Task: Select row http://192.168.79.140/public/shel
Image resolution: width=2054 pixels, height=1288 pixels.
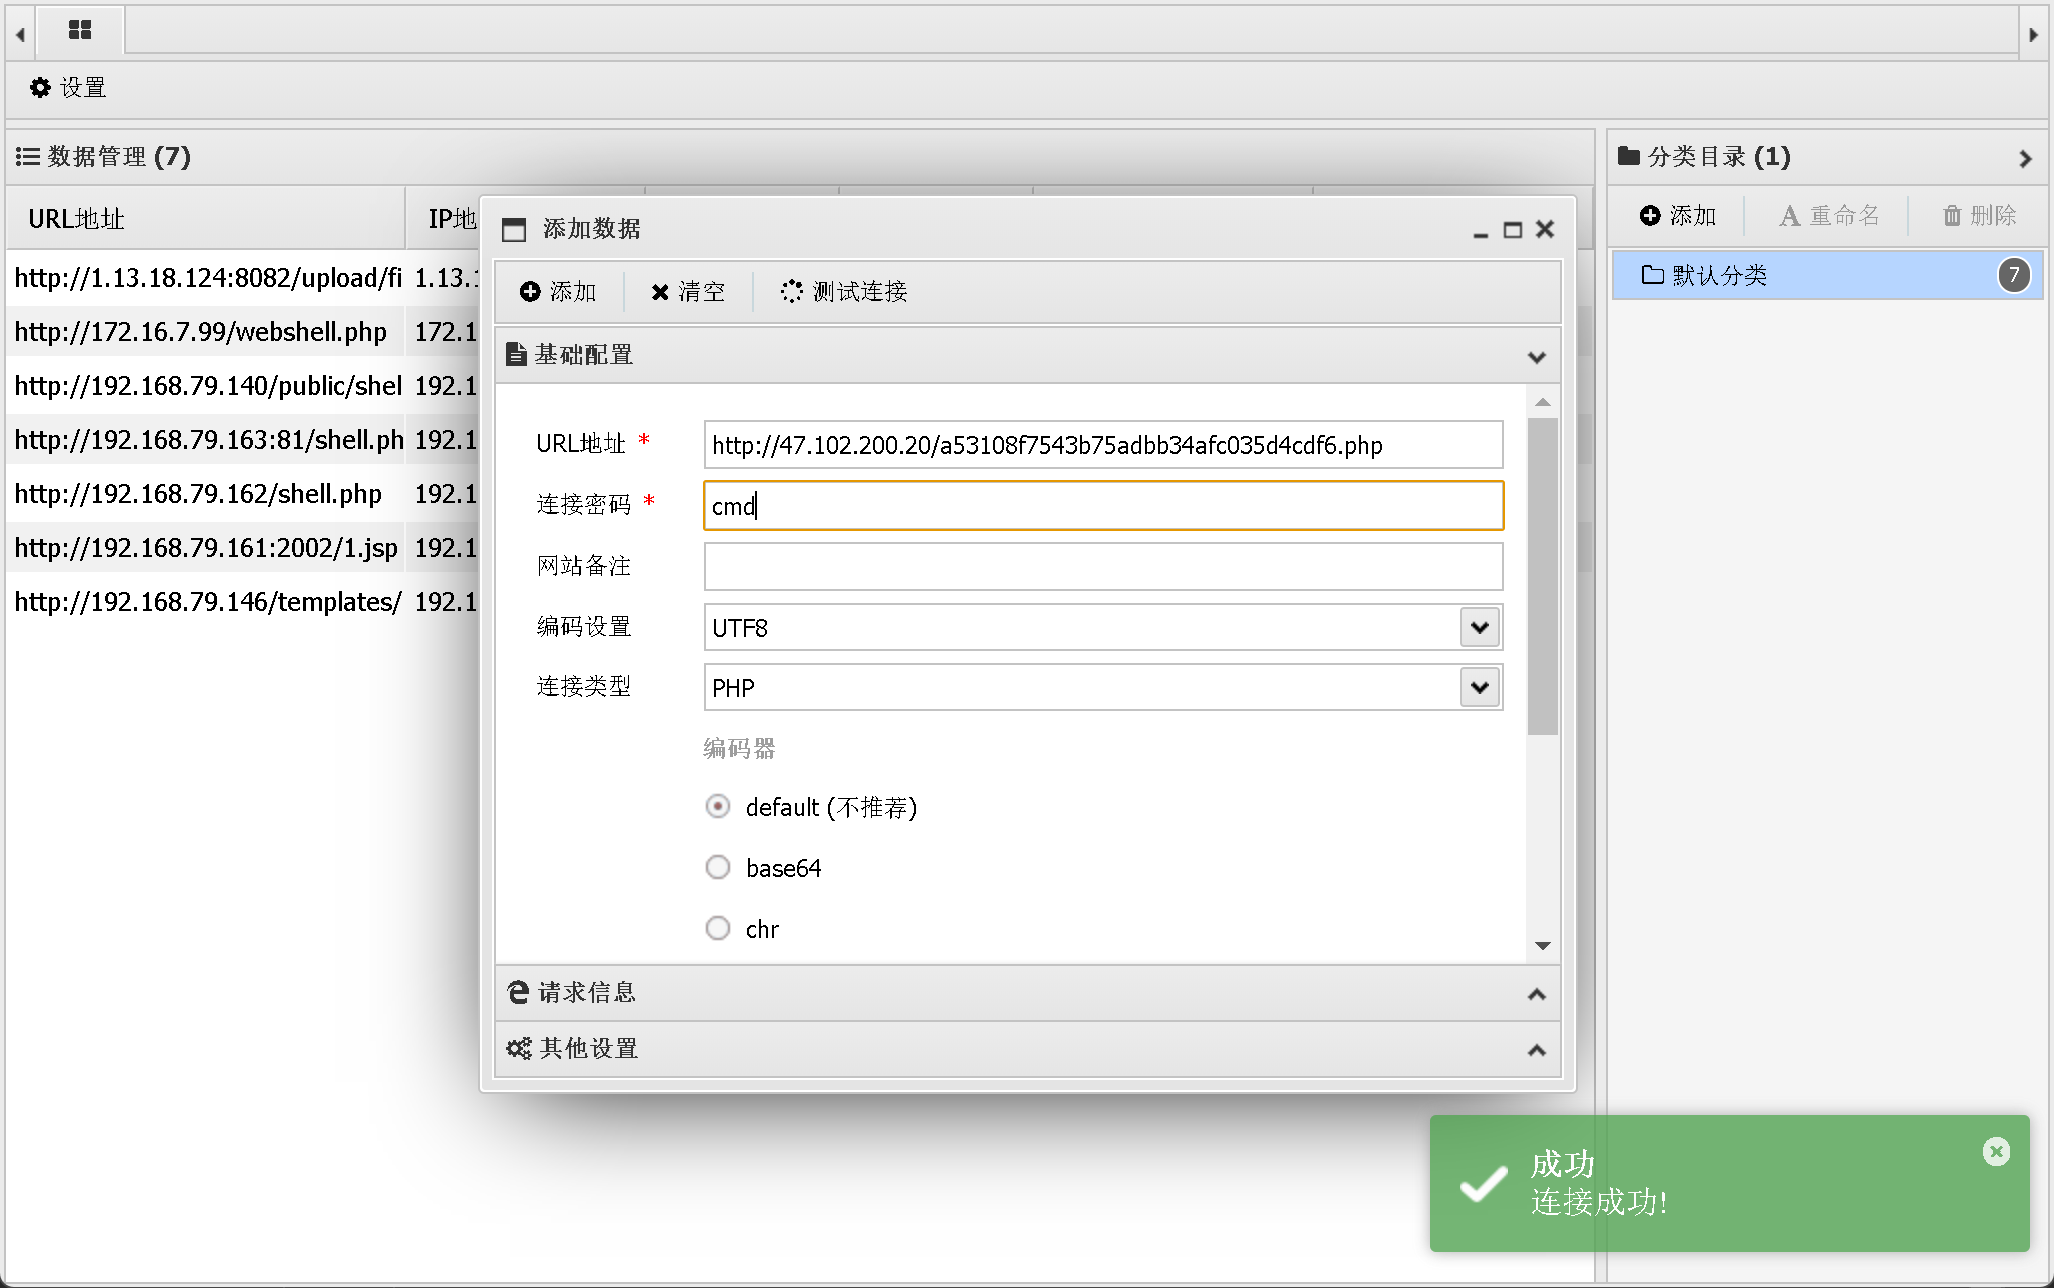Action: coord(208,386)
